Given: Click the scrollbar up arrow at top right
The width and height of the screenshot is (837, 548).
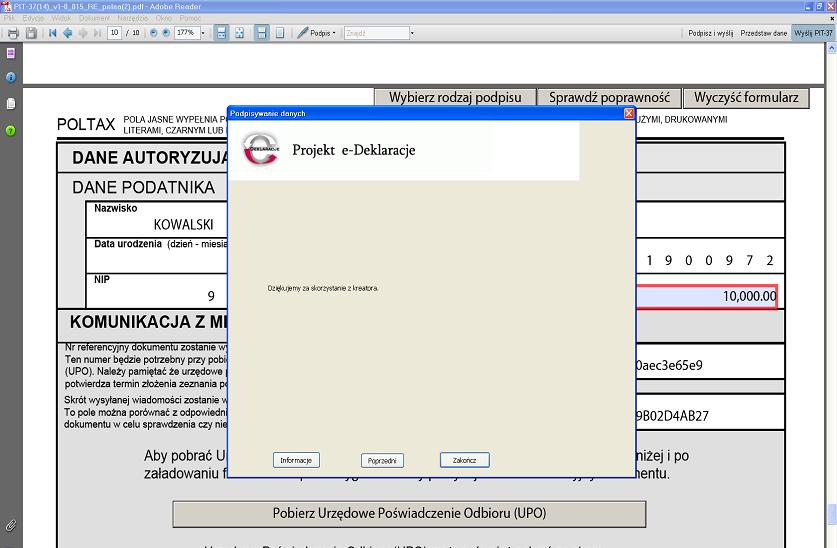Looking at the screenshot, I should (x=831, y=48).
